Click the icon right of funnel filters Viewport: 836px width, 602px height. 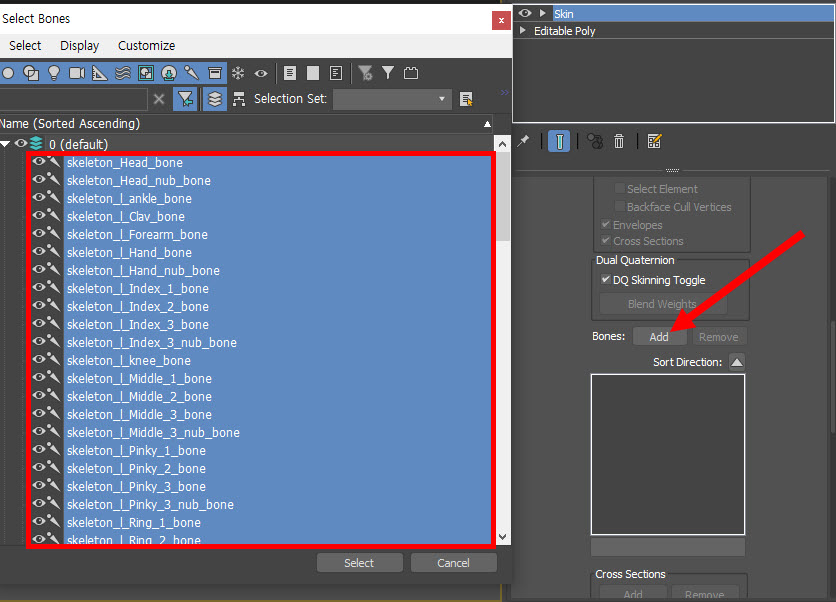click(411, 73)
